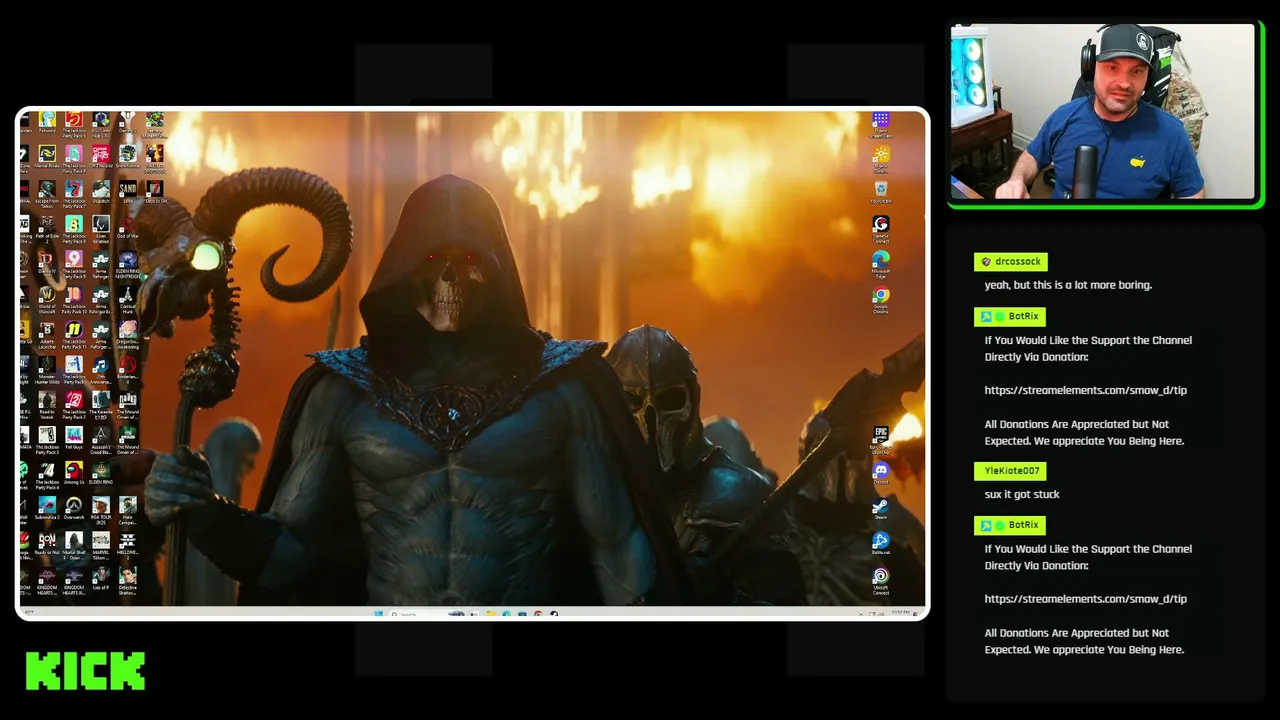Click the message "yeah, but this is a lot more boring."
Screen dimensions: 1280x720
(1068, 285)
